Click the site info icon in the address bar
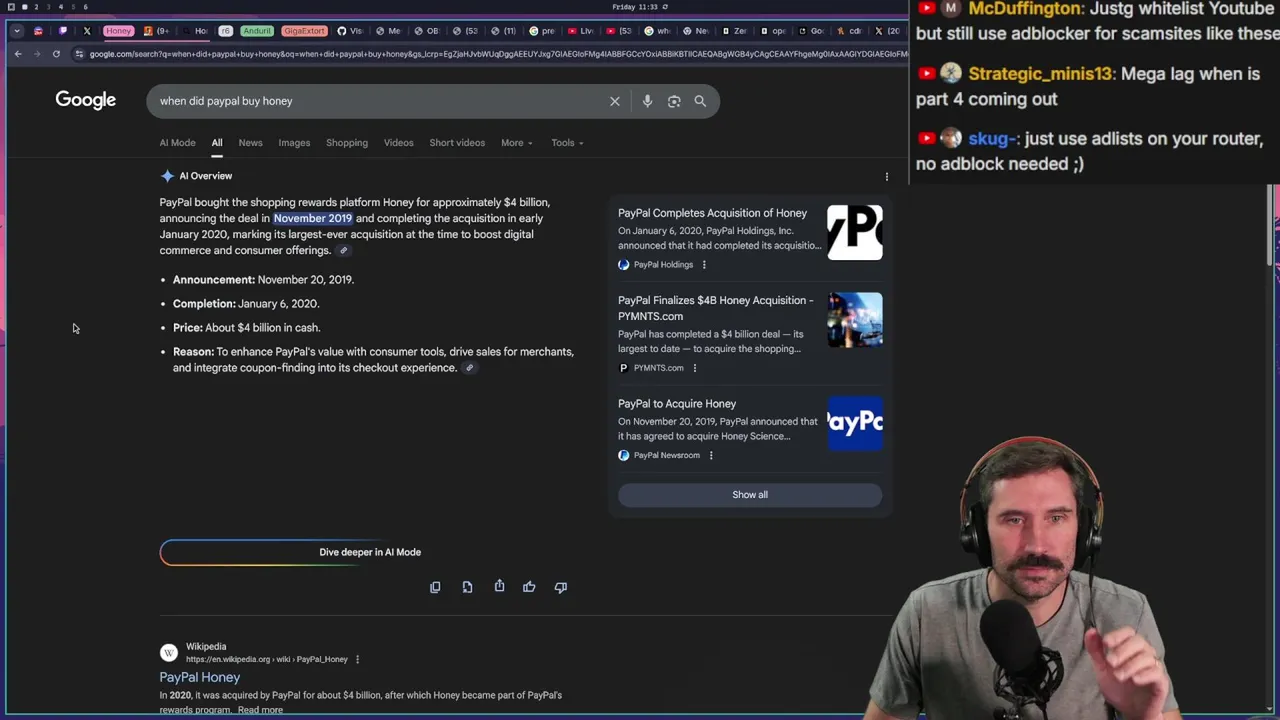 pos(79,54)
